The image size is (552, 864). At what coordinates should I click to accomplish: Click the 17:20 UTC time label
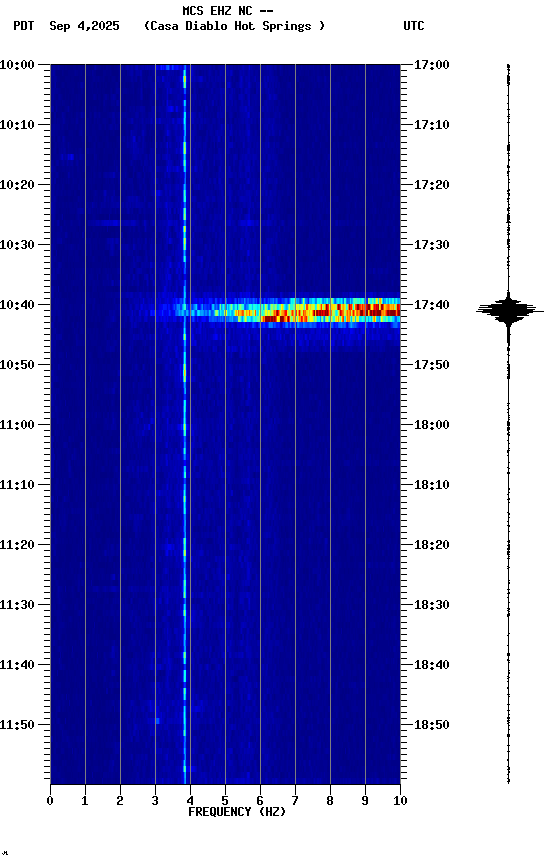coord(432,185)
